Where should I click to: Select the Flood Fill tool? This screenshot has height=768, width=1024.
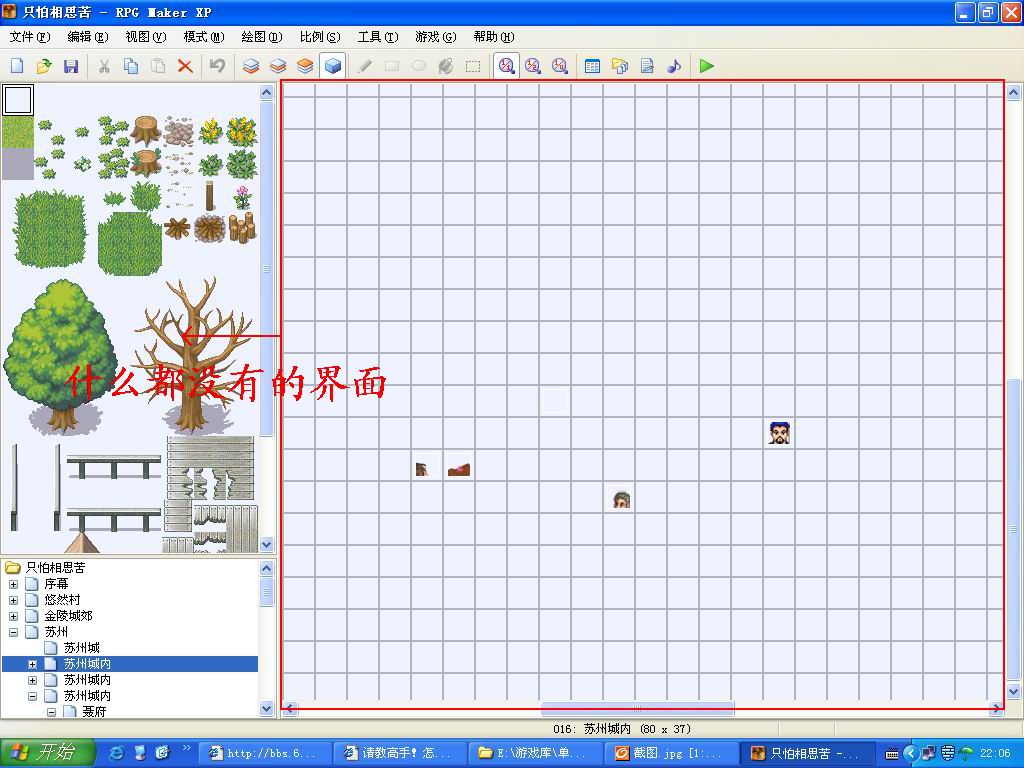[446, 66]
